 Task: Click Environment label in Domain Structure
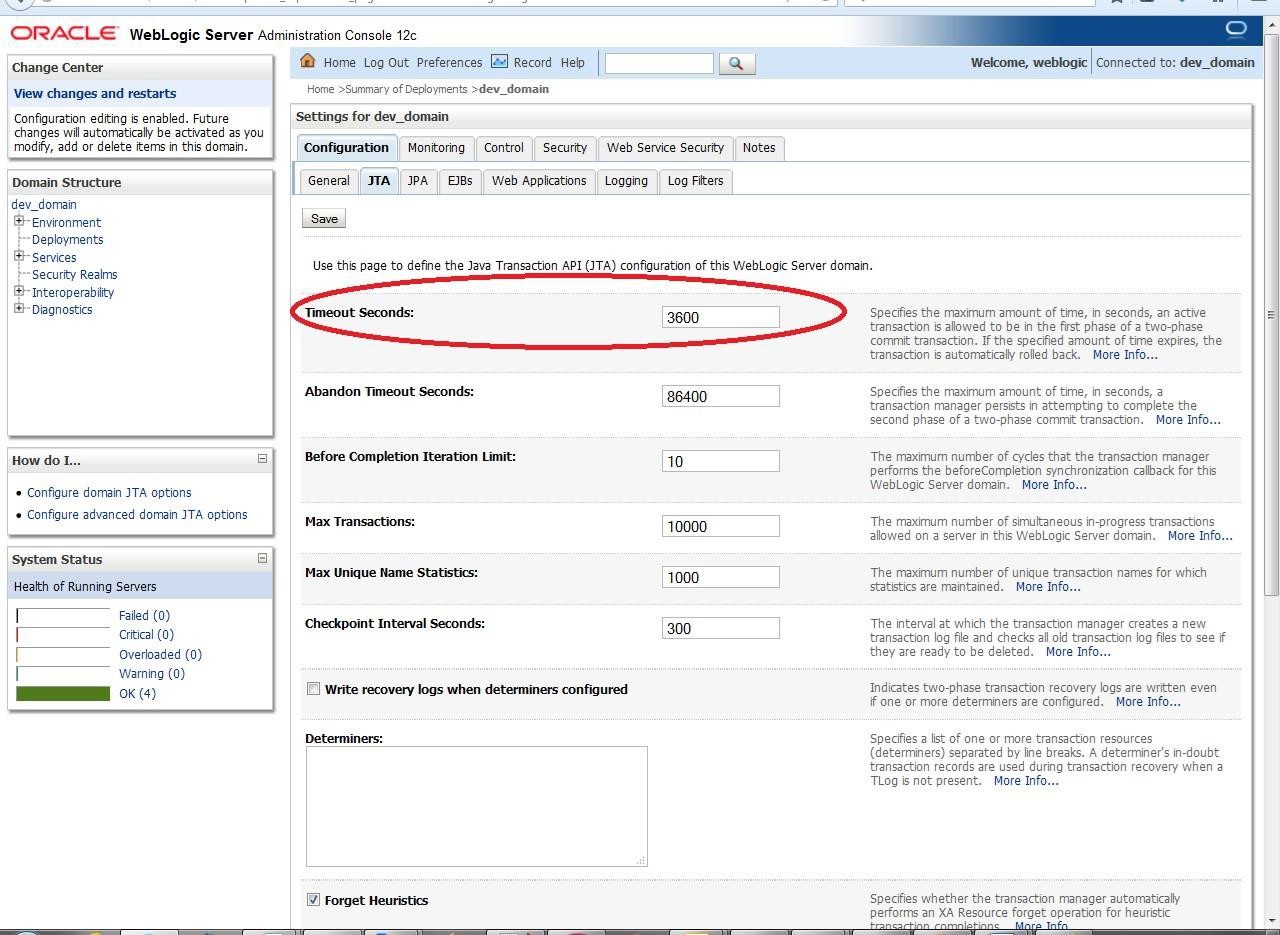click(x=66, y=222)
